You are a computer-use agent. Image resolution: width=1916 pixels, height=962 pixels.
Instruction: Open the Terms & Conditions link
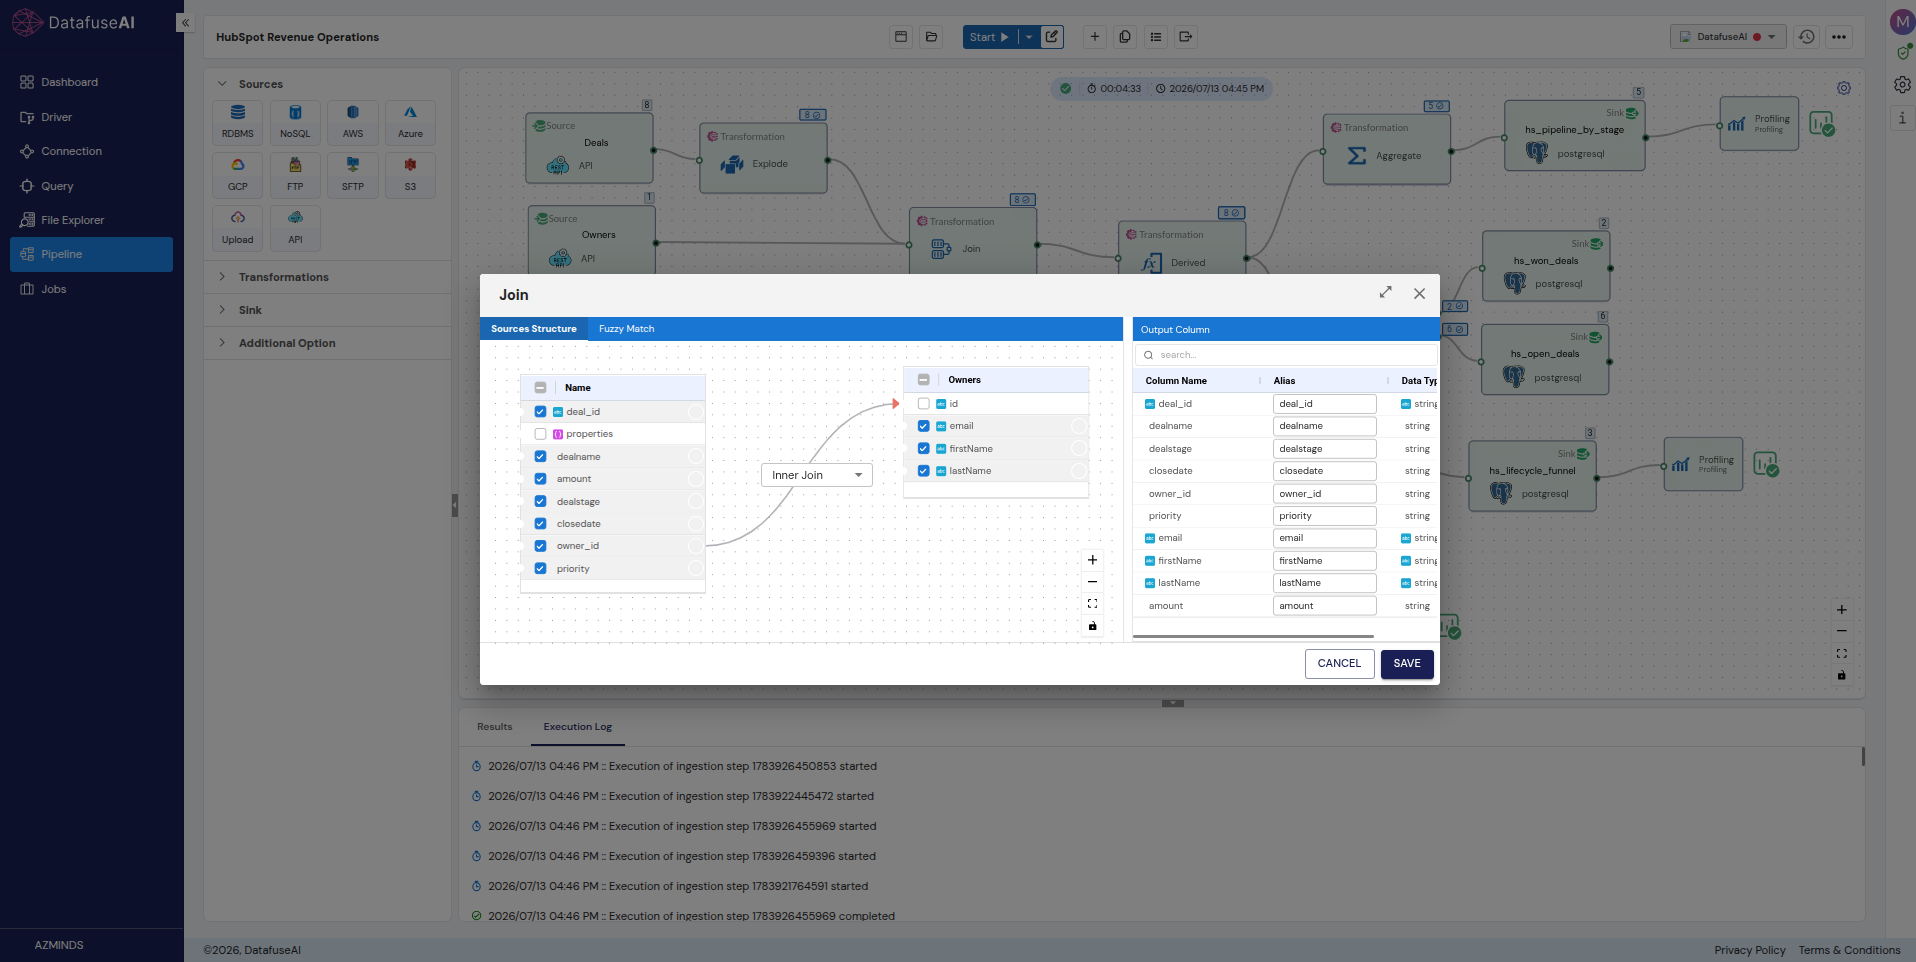(1849, 950)
